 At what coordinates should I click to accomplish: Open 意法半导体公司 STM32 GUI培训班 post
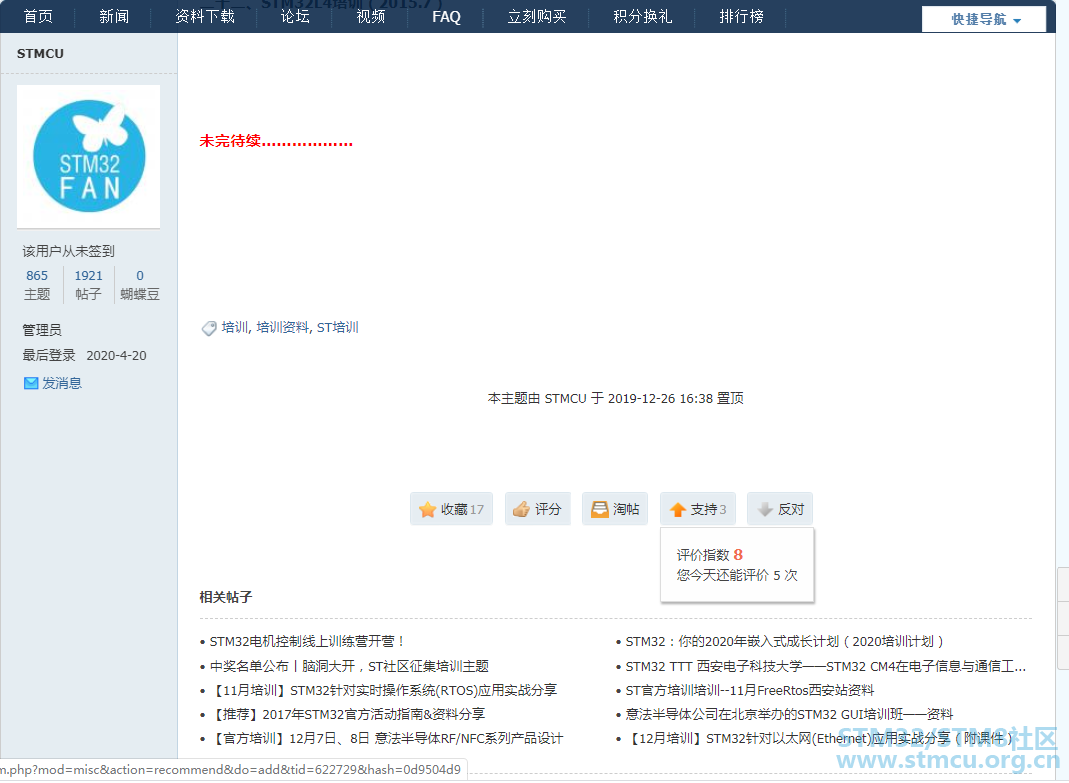tap(789, 714)
